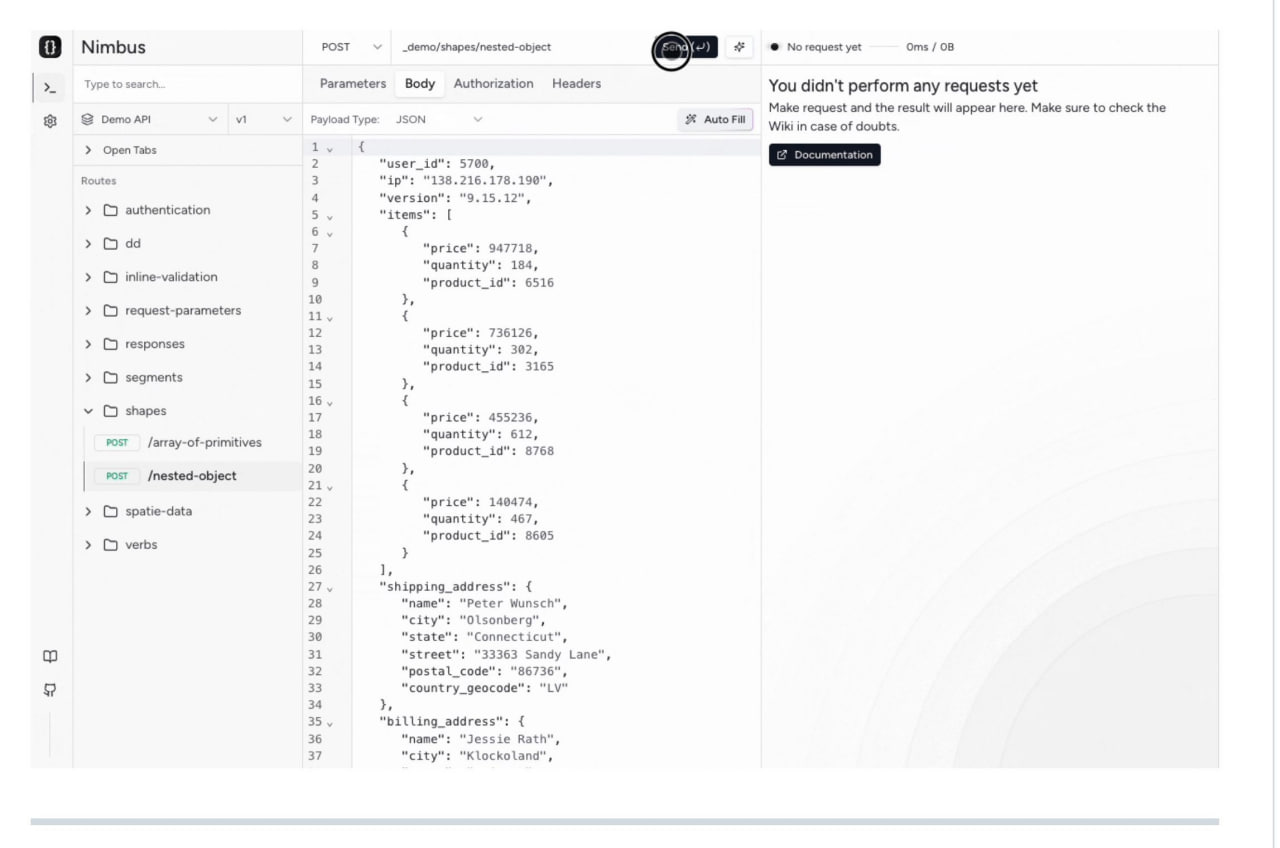This screenshot has height=848, width=1280.
Task: Click the "name": "Jessie Rath" line
Action: click(x=481, y=739)
